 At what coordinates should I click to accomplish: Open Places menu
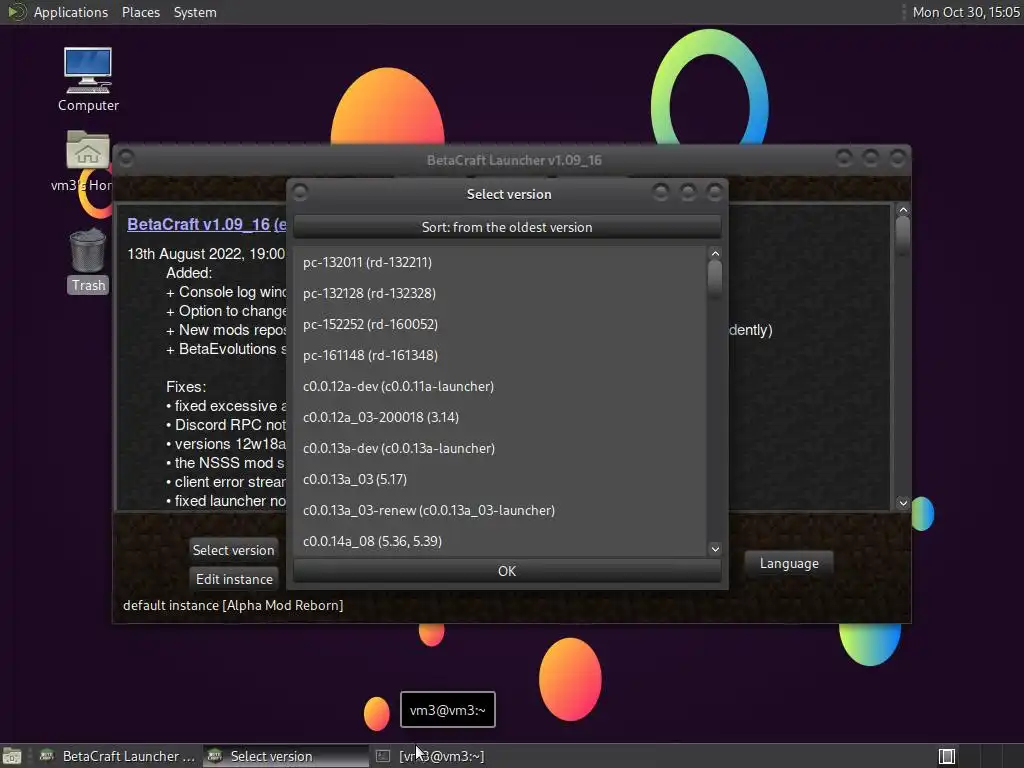(x=140, y=12)
